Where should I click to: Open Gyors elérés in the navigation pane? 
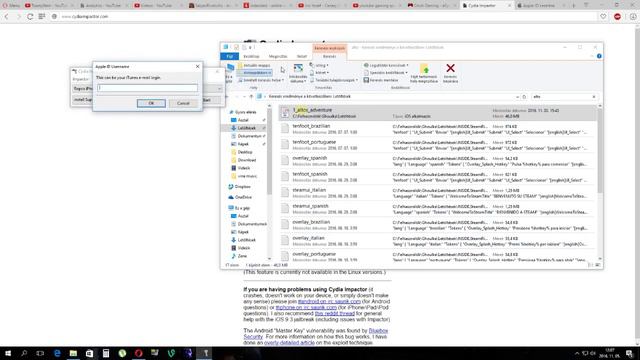point(245,112)
